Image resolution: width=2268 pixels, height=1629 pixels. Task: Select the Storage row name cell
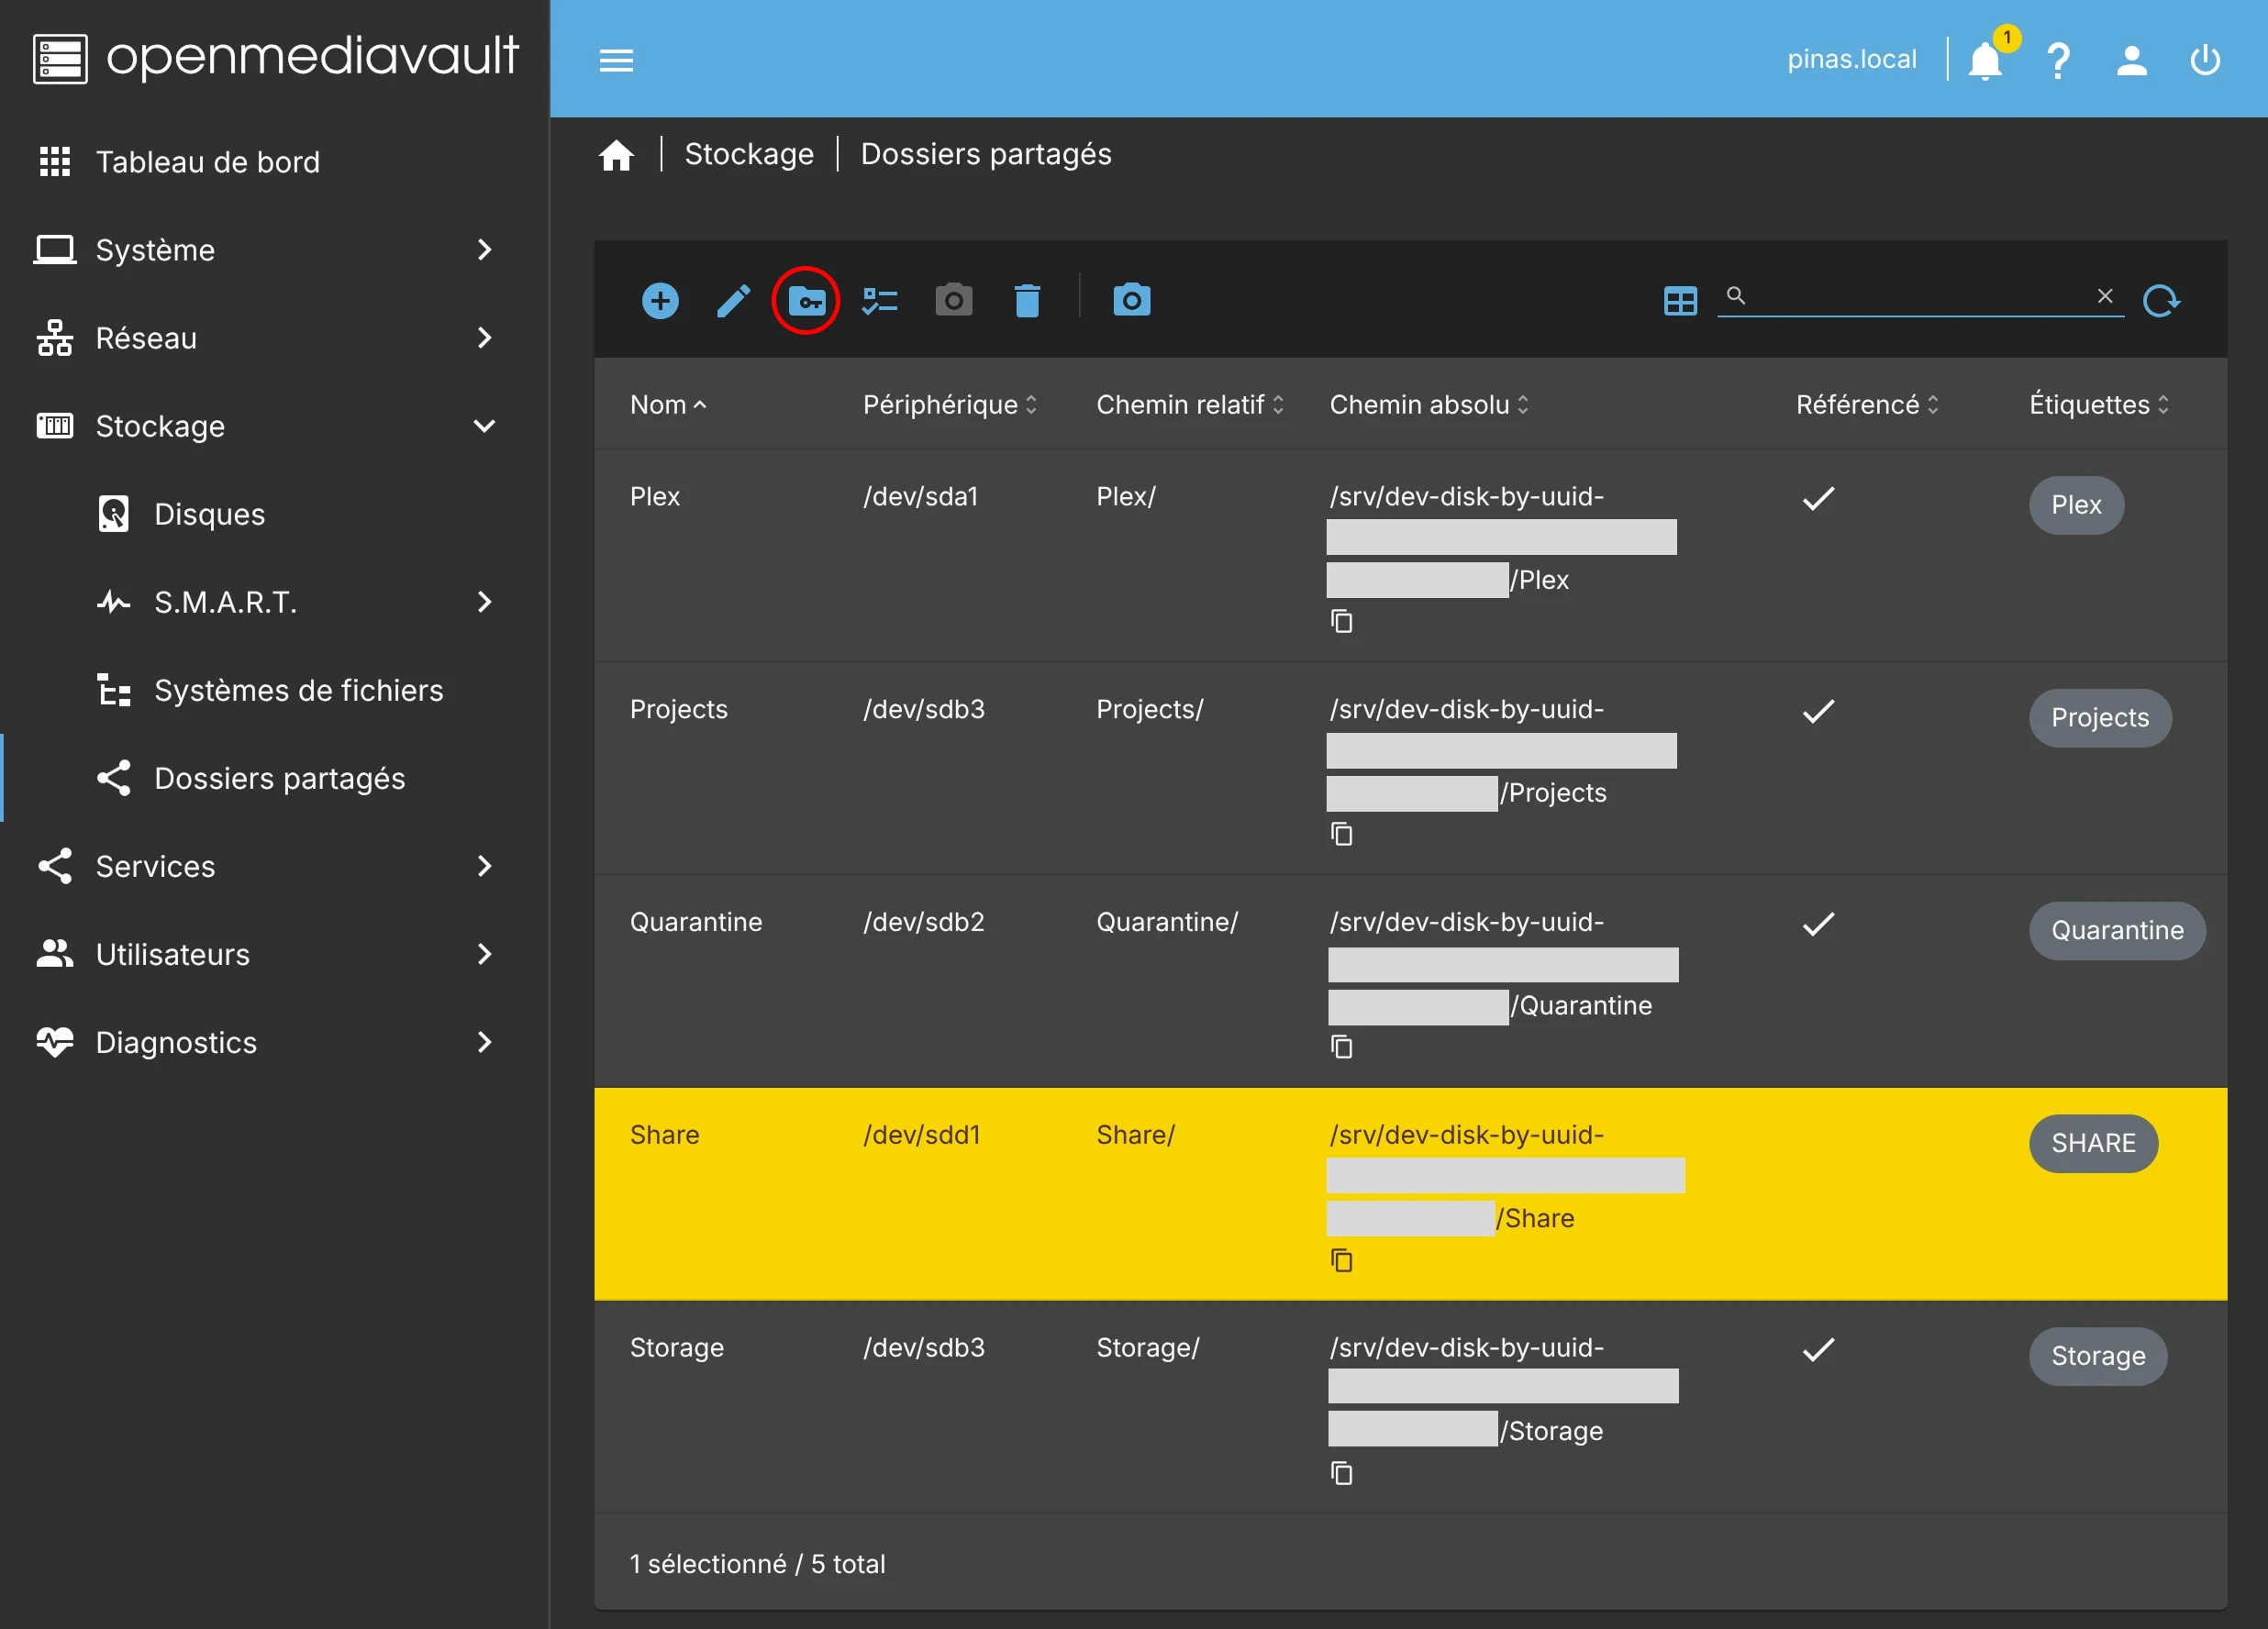tap(677, 1348)
